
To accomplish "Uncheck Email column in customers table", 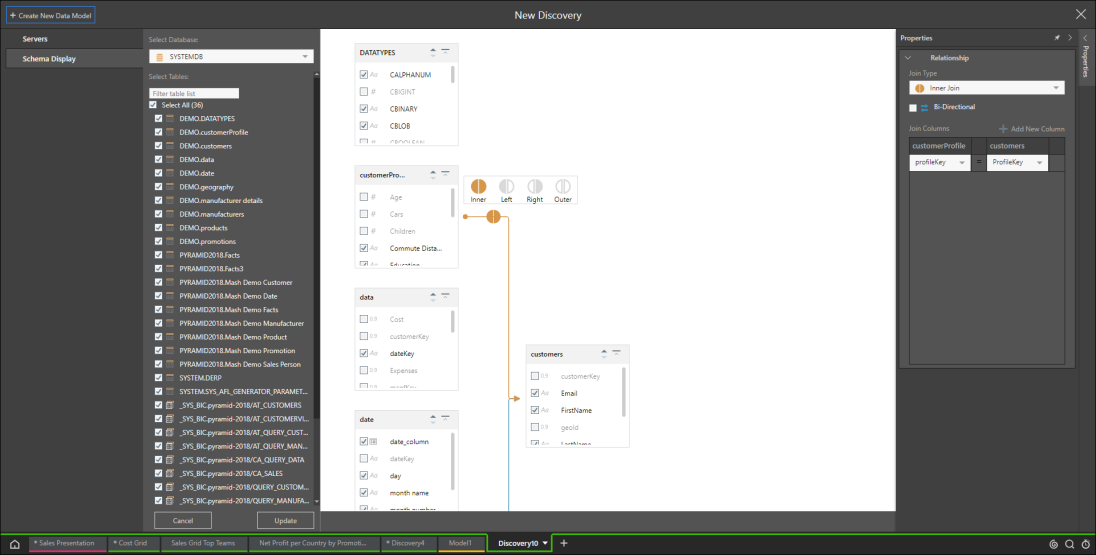I will (x=535, y=393).
